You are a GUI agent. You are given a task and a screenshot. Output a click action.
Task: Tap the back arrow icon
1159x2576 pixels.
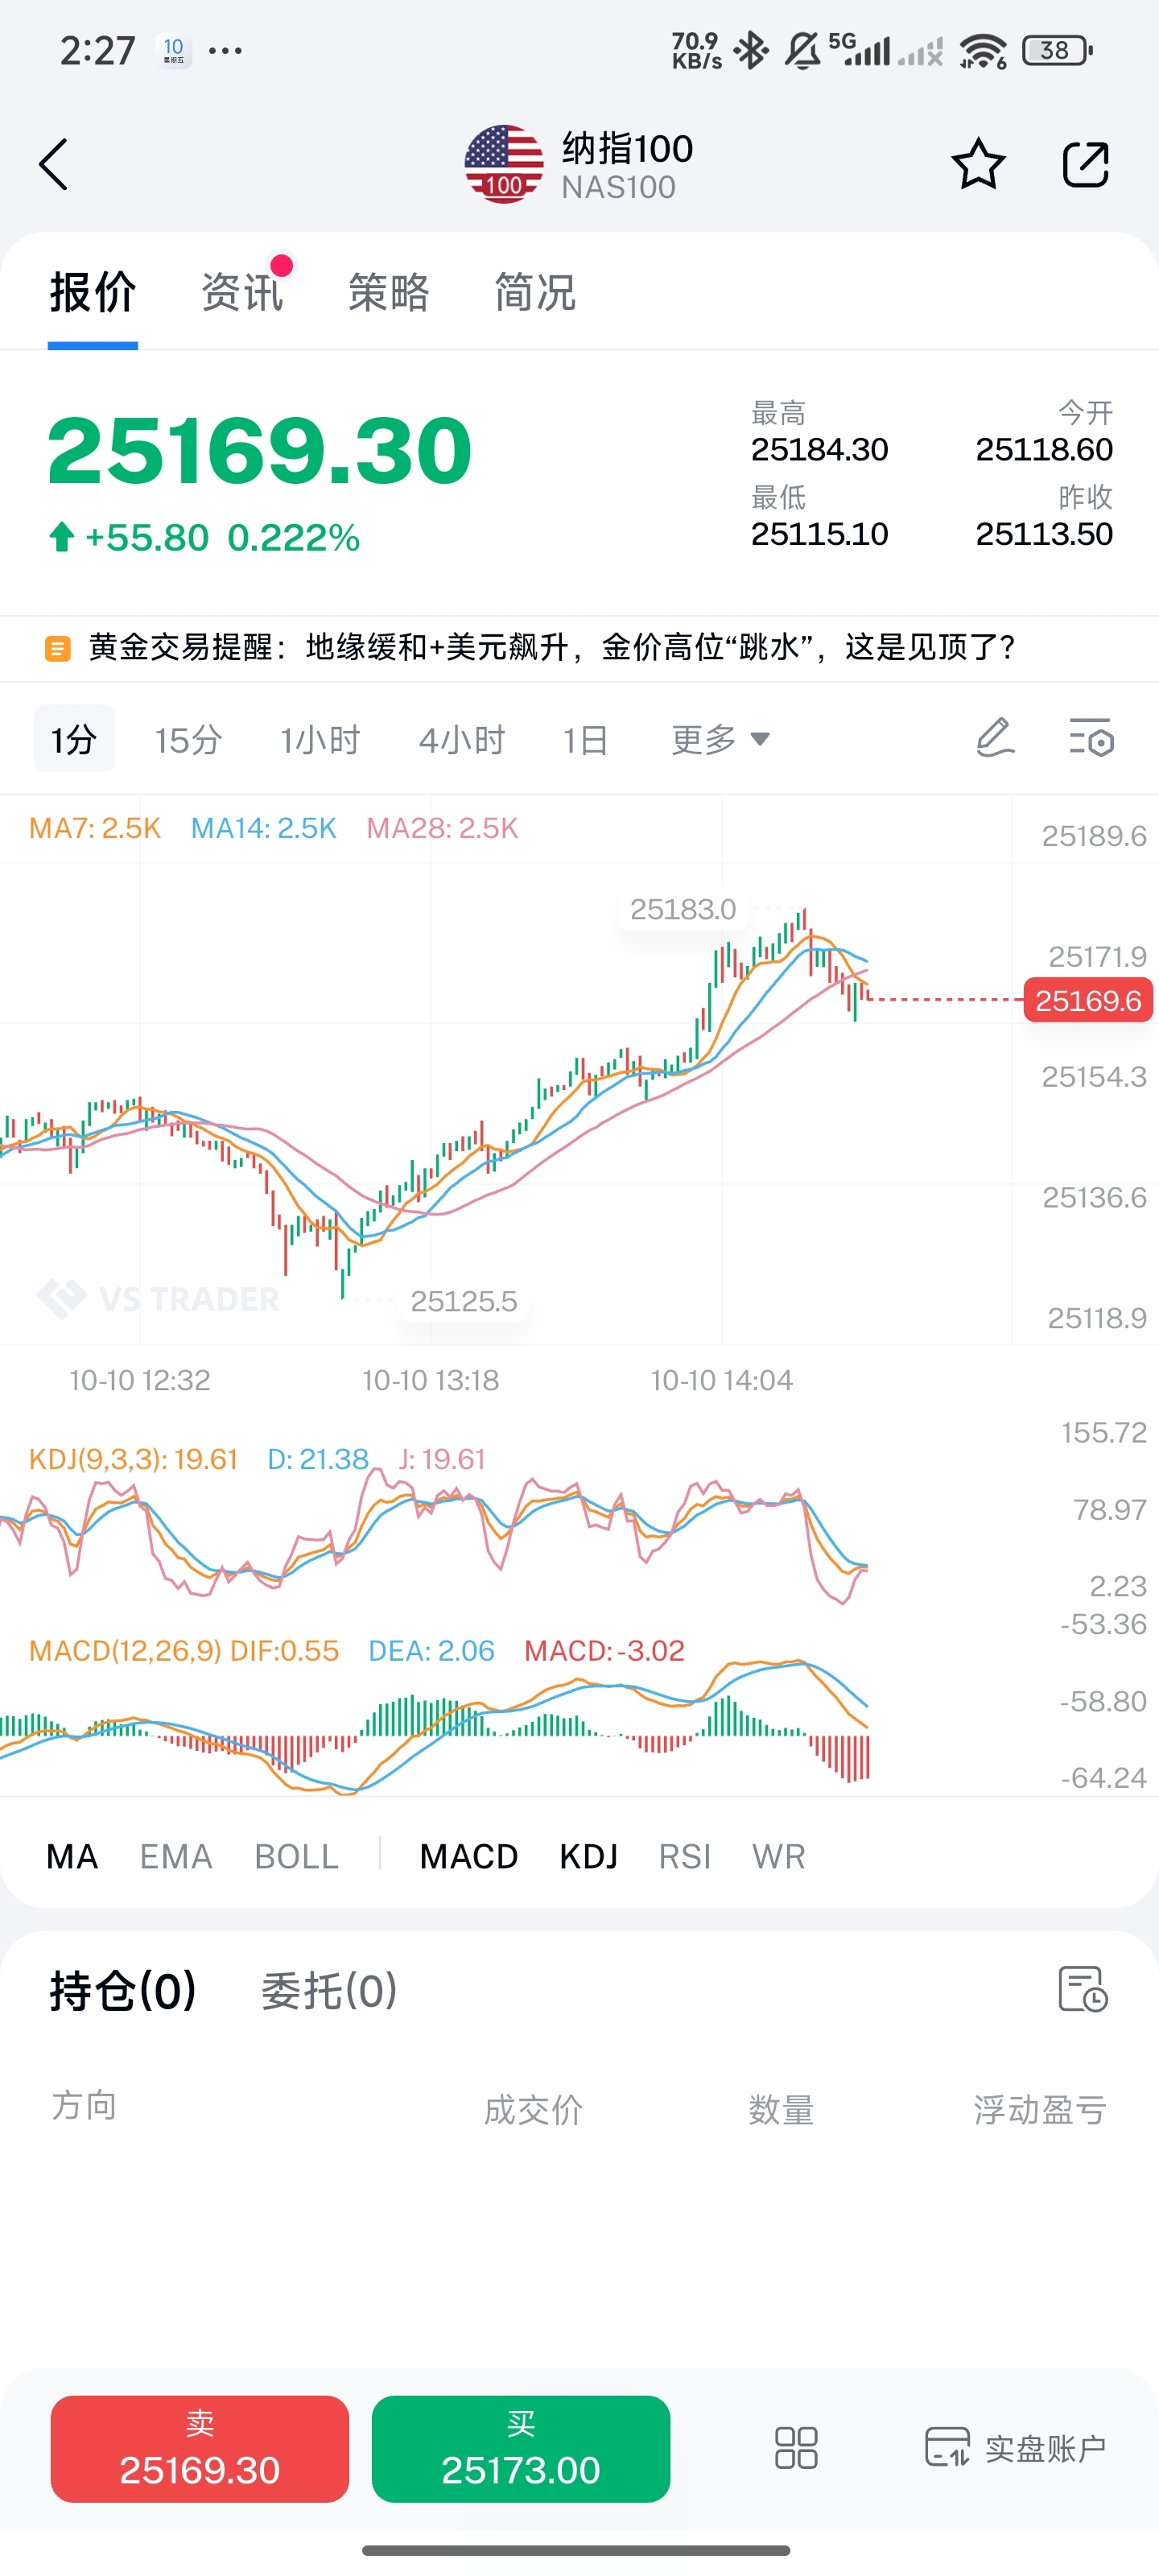pyautogui.click(x=54, y=164)
